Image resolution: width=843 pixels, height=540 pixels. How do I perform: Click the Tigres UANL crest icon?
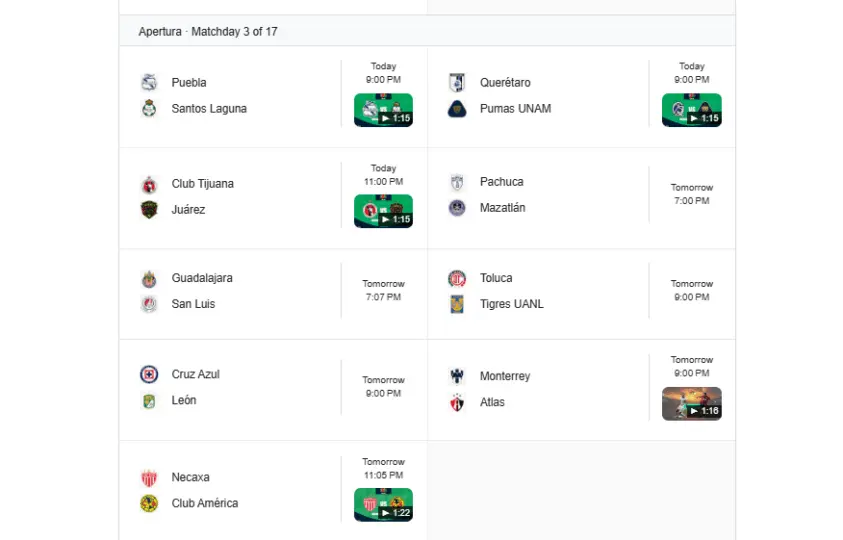(457, 304)
